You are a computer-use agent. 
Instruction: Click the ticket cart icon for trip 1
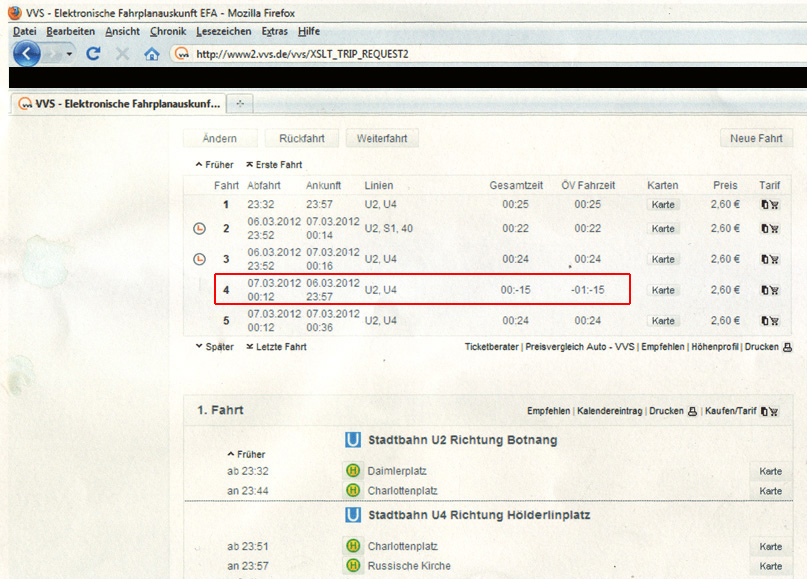pyautogui.click(x=770, y=204)
